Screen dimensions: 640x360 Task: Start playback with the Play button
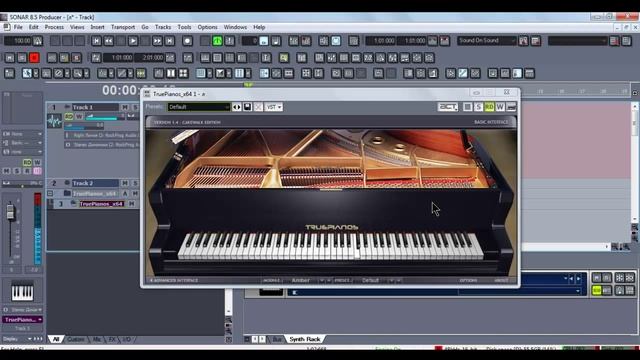pos(133,40)
